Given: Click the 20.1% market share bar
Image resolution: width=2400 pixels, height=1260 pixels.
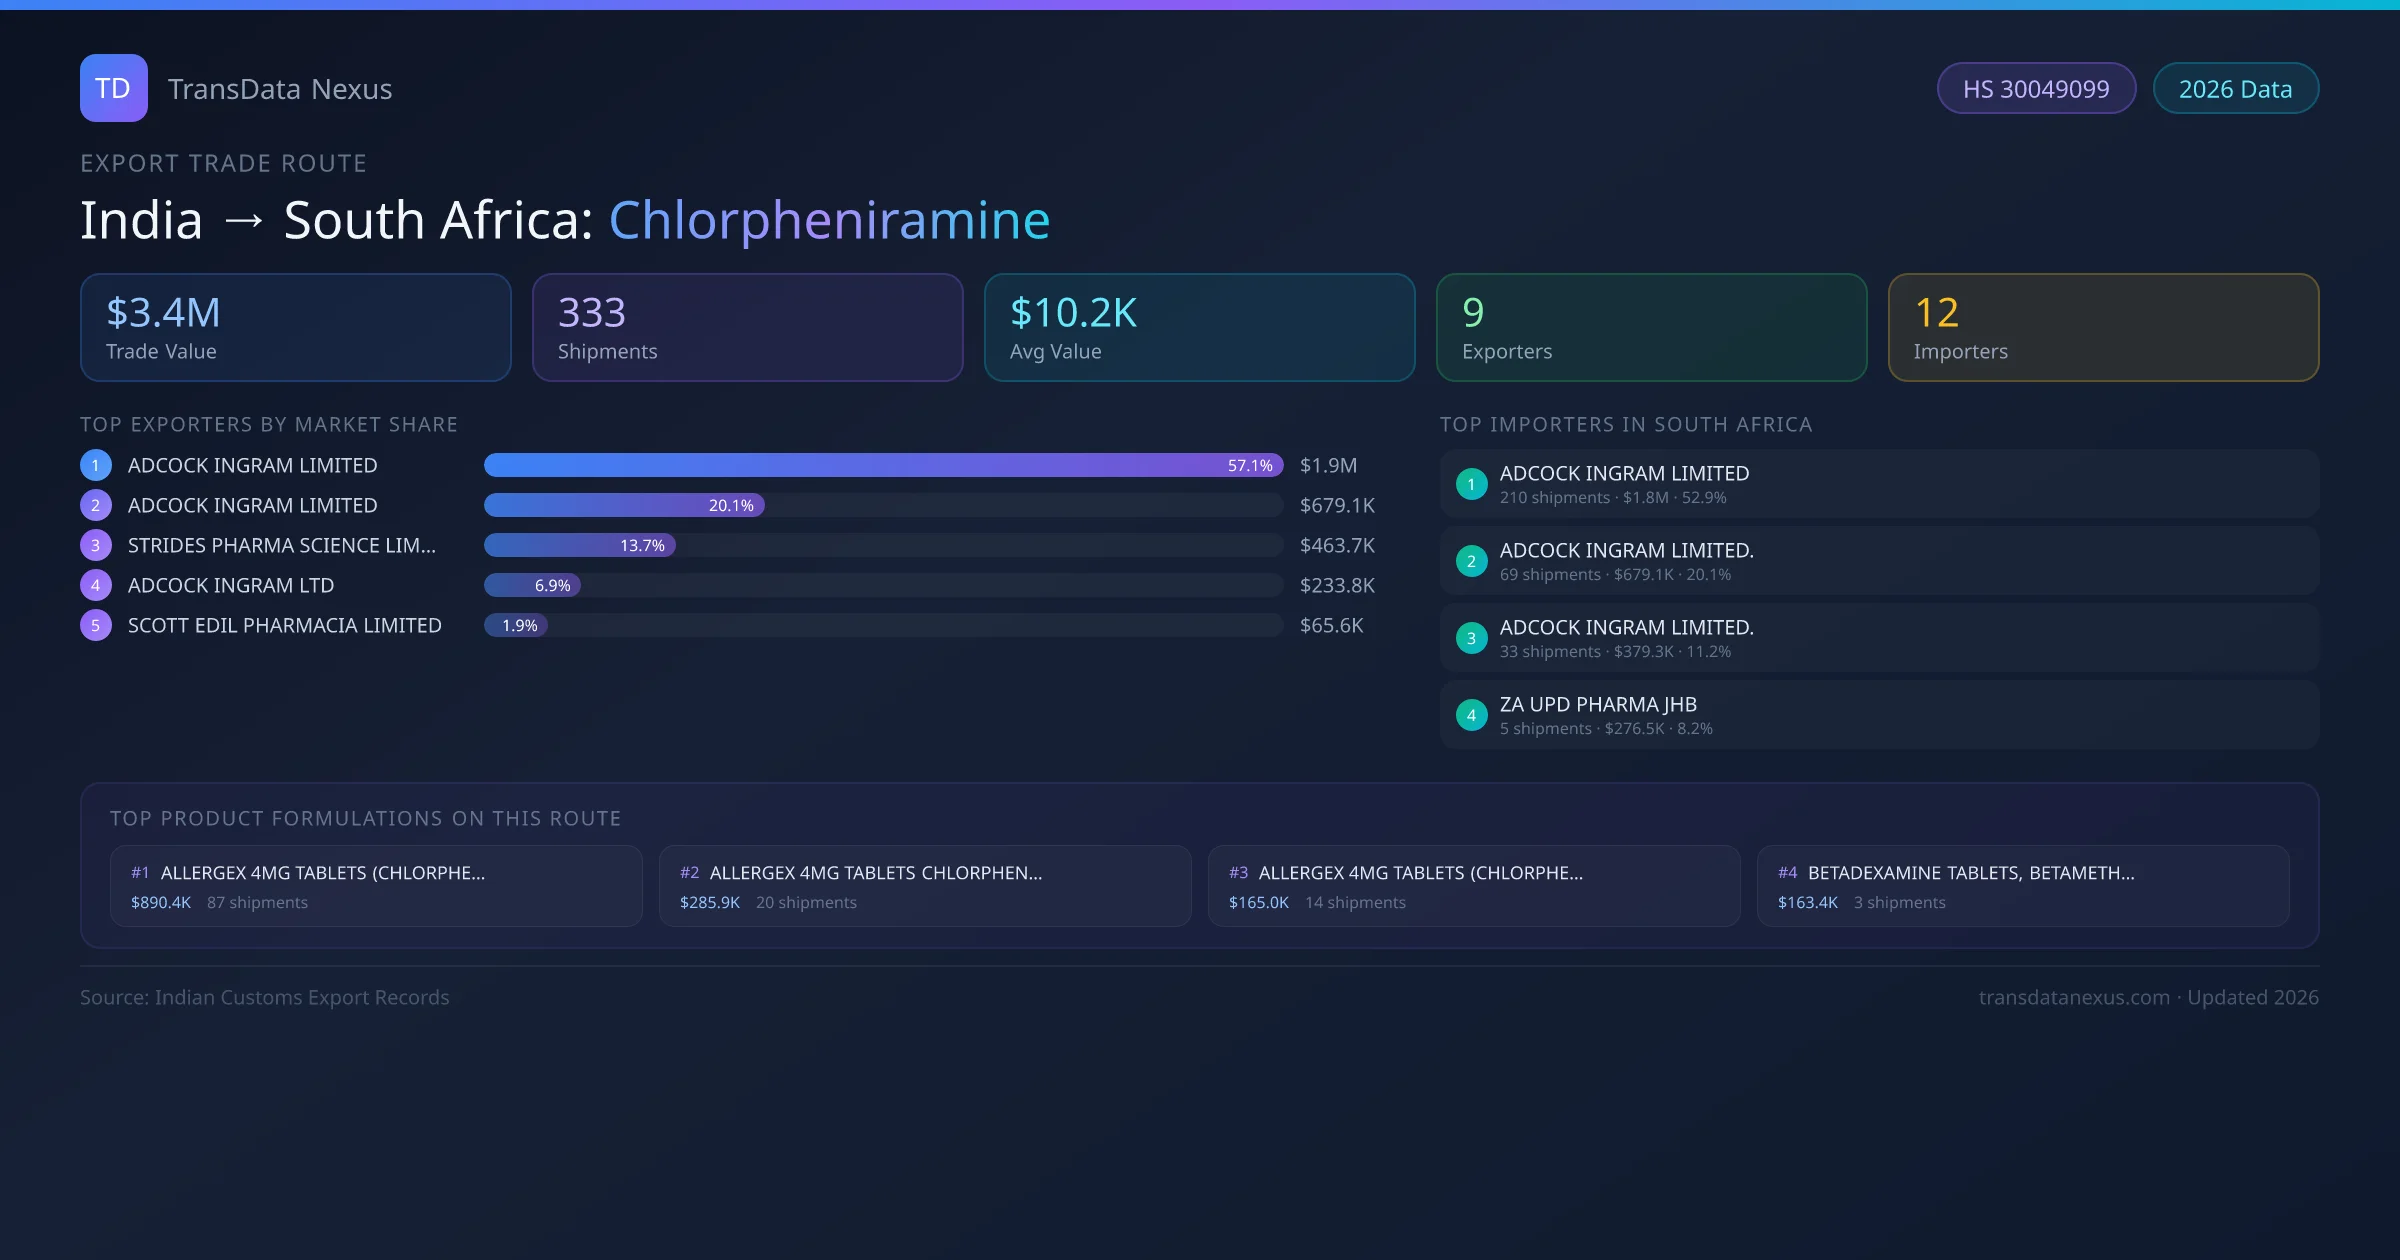Looking at the screenshot, I should pyautogui.click(x=624, y=505).
